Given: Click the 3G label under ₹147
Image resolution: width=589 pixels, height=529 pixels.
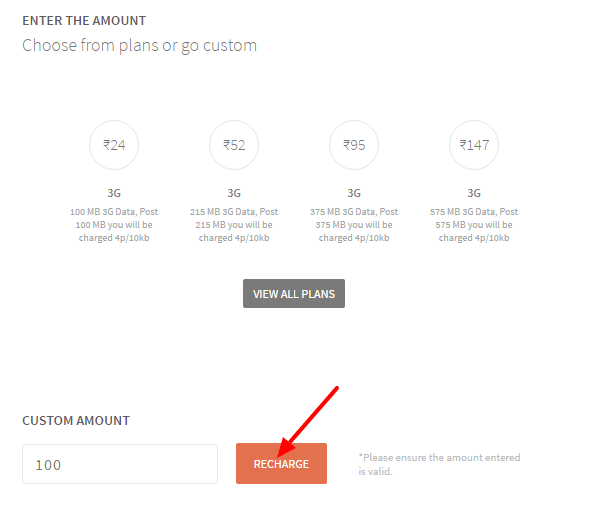Looking at the screenshot, I should pos(474,193).
